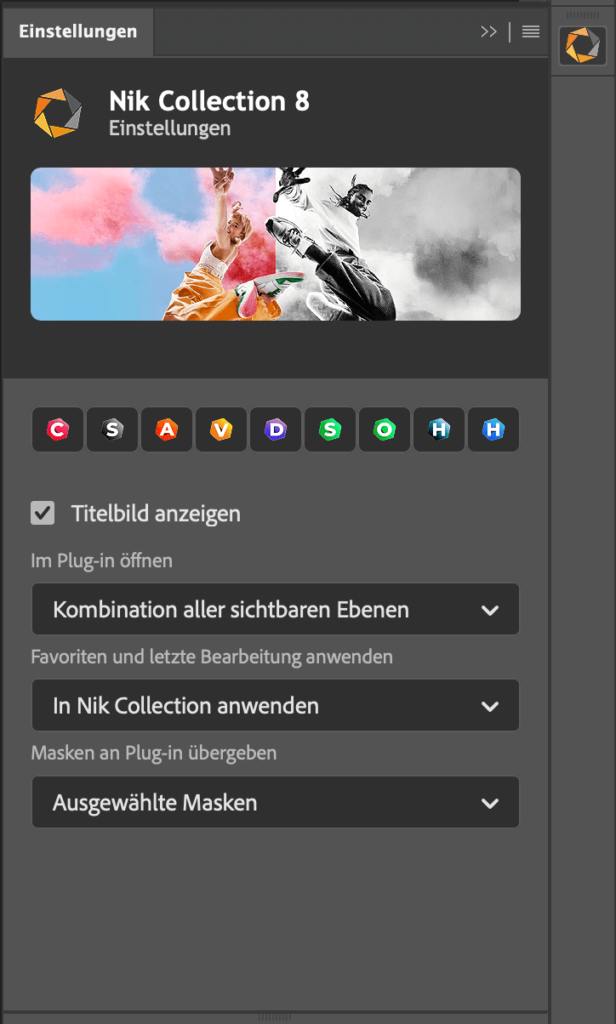Open the black S Silver Efex plug-in
This screenshot has width=616, height=1024.
112,430
